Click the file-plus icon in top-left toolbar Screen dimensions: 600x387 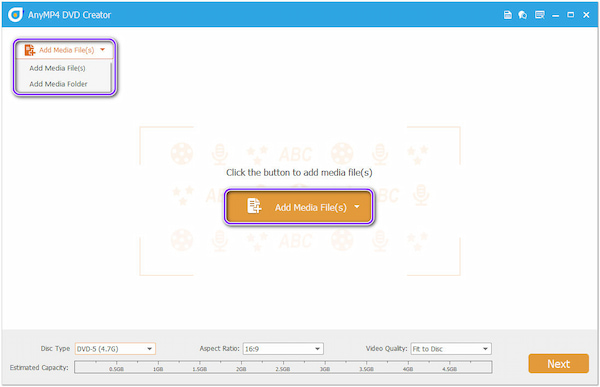(30, 50)
